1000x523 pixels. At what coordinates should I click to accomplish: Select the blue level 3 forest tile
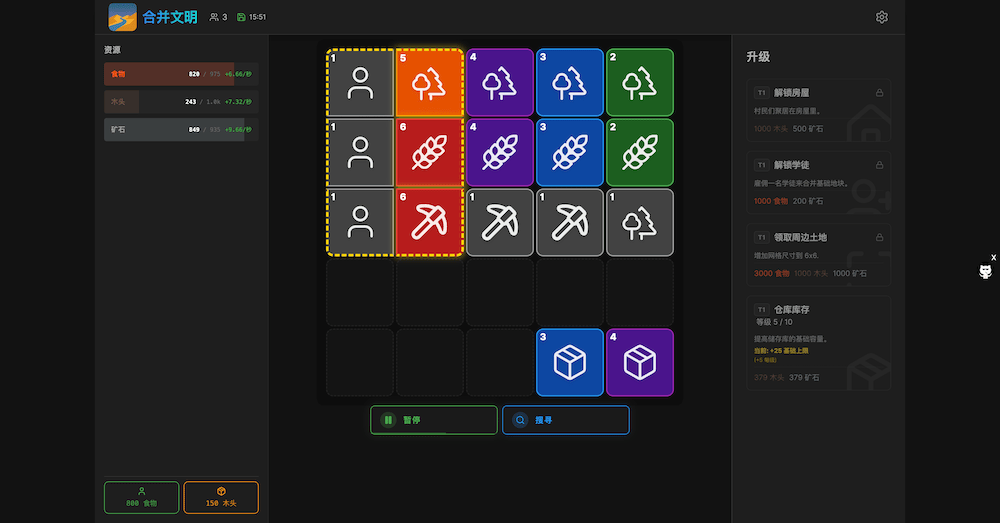[570, 83]
